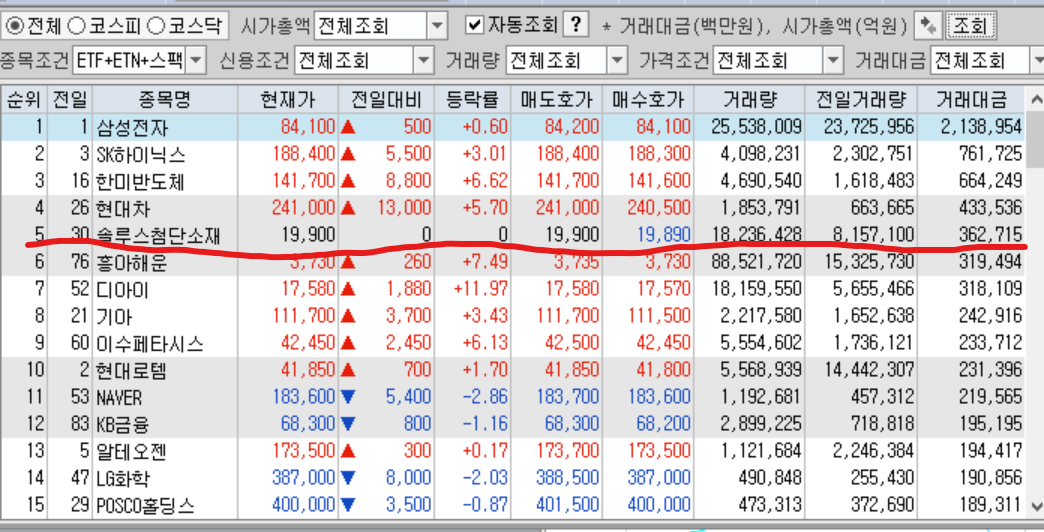The width and height of the screenshot is (1044, 532).
Task: Click the vertical scrollbar thumb
Action: (1036, 140)
